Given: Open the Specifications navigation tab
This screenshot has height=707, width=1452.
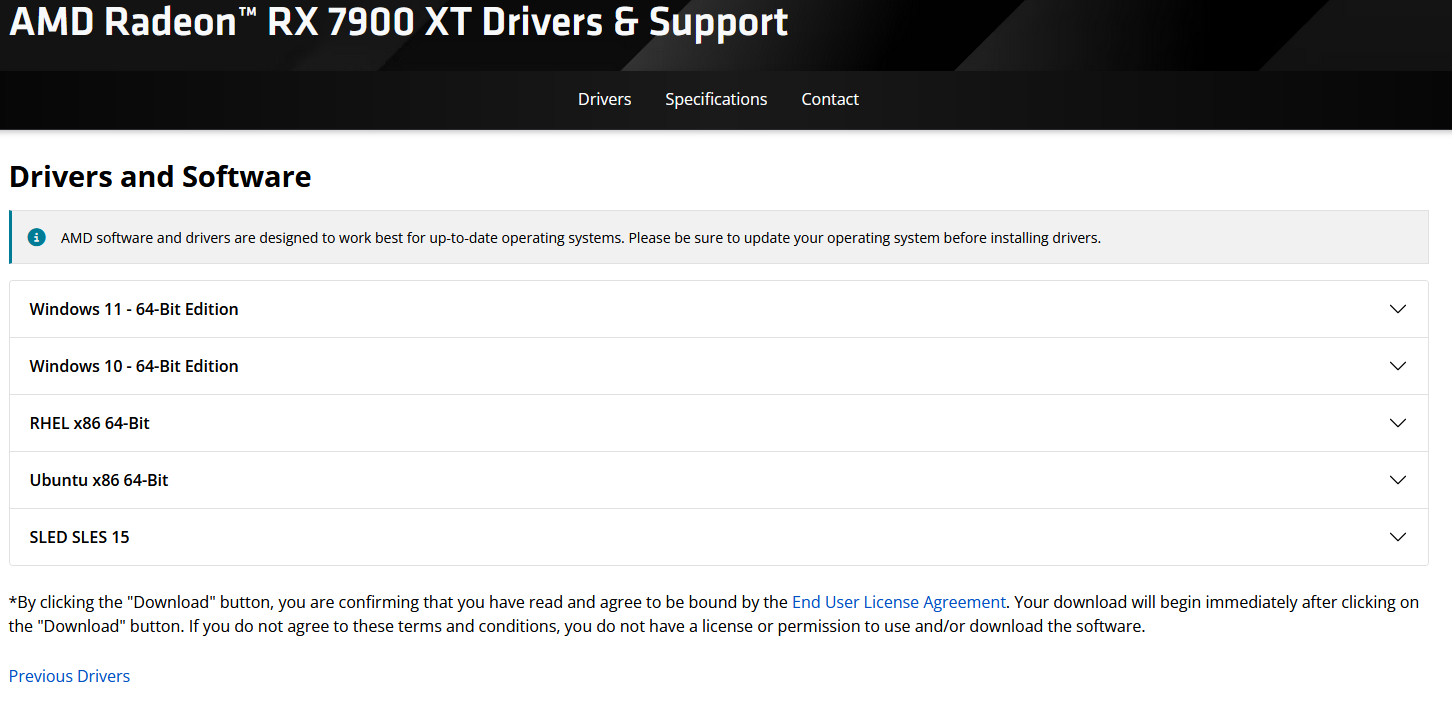Looking at the screenshot, I should [x=716, y=99].
